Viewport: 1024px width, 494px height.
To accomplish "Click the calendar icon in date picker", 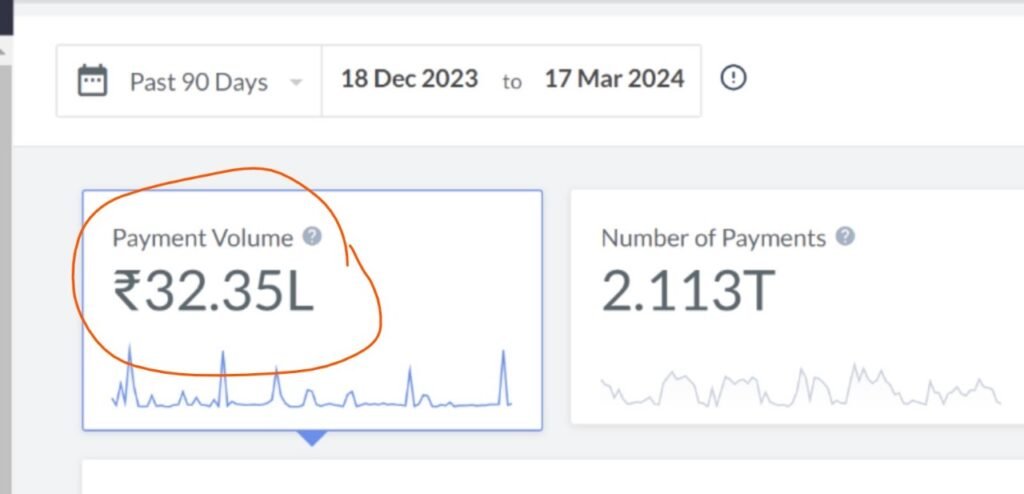I will pos(93,80).
